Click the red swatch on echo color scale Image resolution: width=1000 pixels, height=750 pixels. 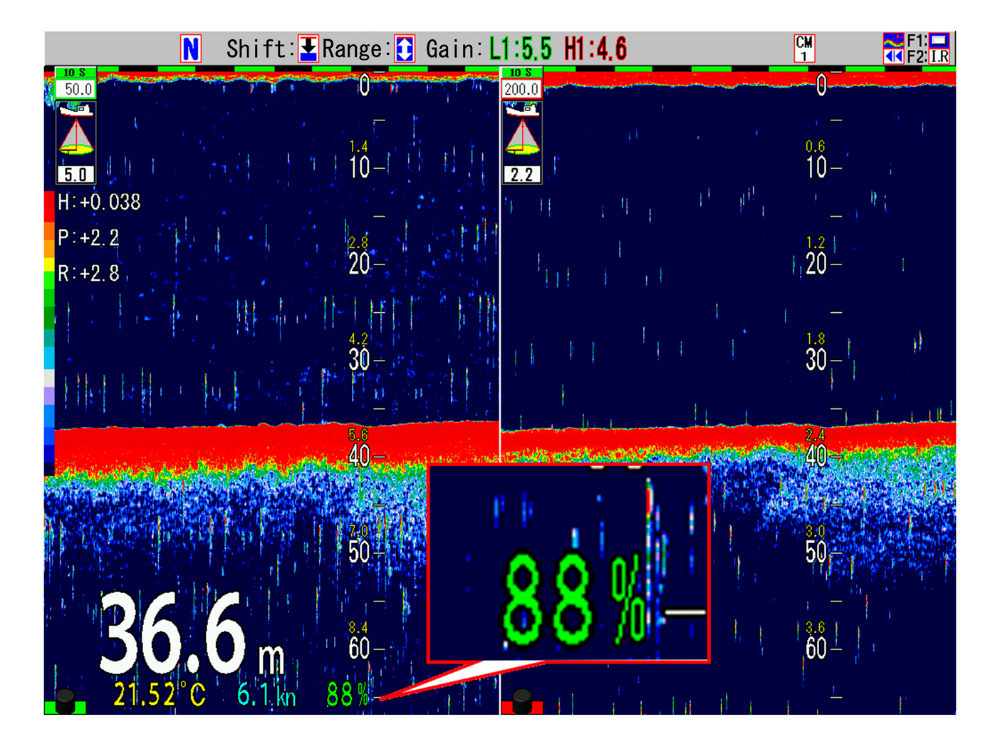point(49,205)
